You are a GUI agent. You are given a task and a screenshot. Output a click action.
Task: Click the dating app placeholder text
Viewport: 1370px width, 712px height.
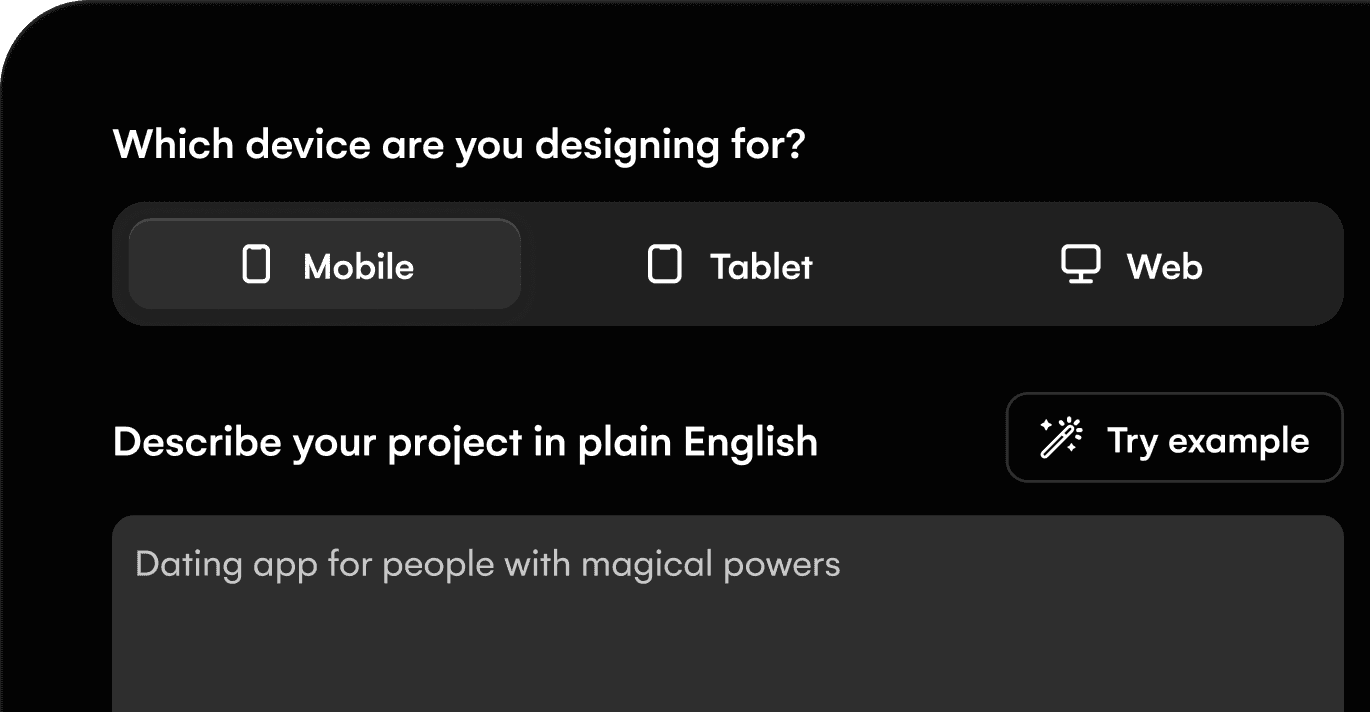pos(487,563)
